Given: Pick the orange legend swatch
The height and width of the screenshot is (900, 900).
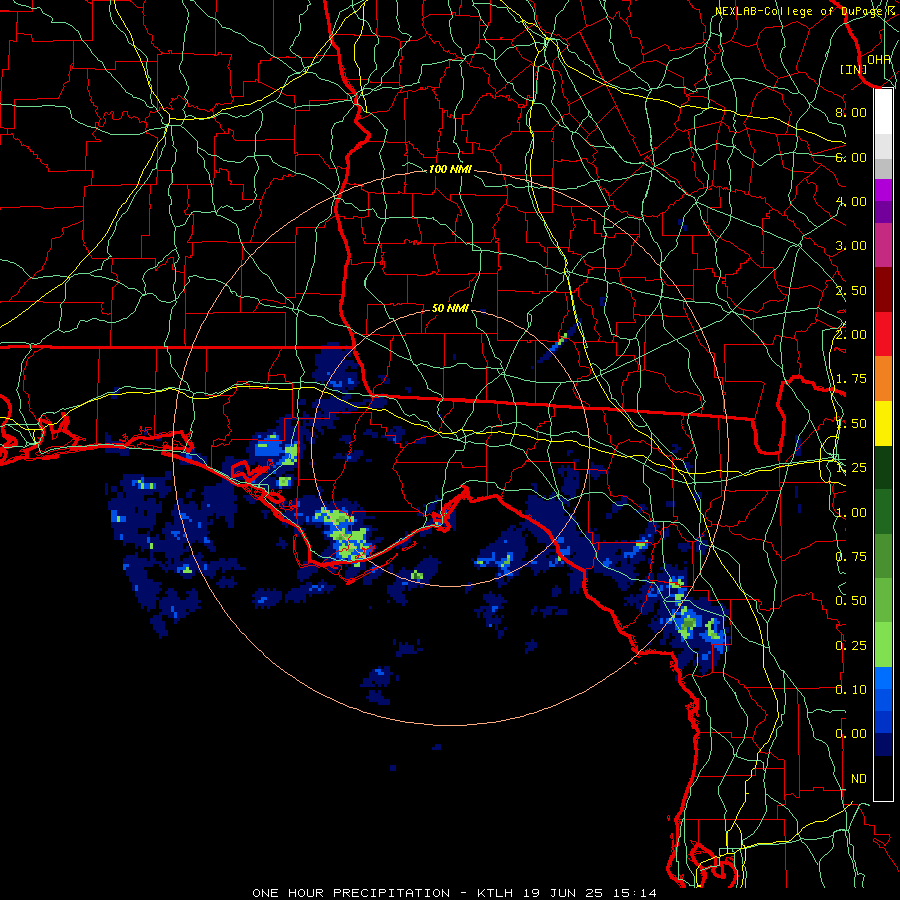Looking at the screenshot, I should coord(883,379).
